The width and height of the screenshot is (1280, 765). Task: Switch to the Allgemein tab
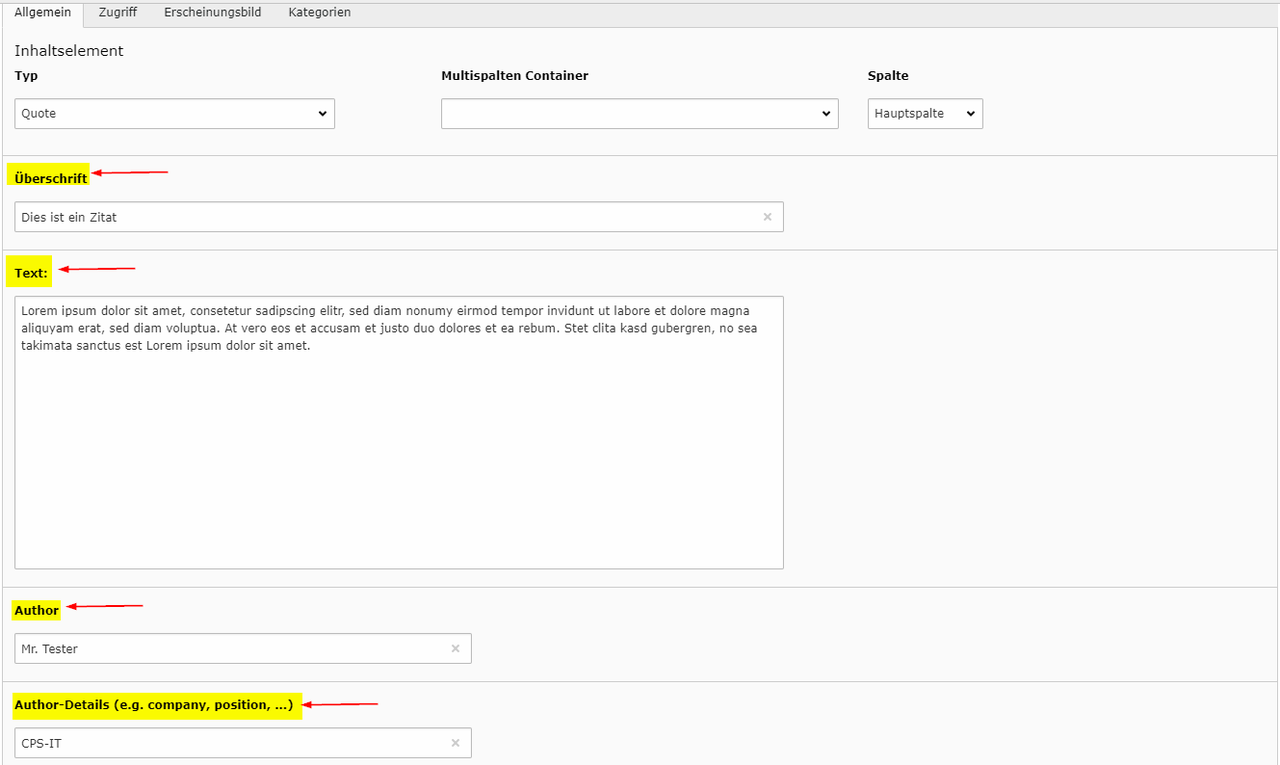click(43, 13)
